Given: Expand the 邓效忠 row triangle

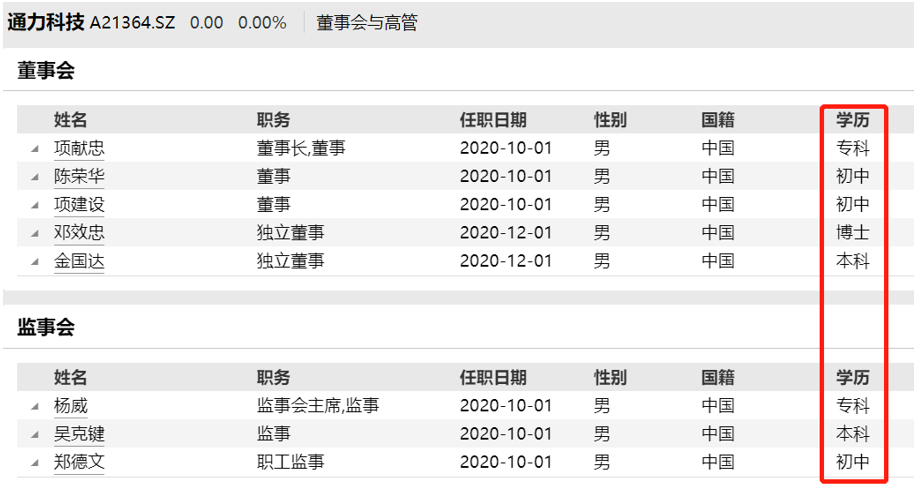Looking at the screenshot, I should pyautogui.click(x=35, y=233).
